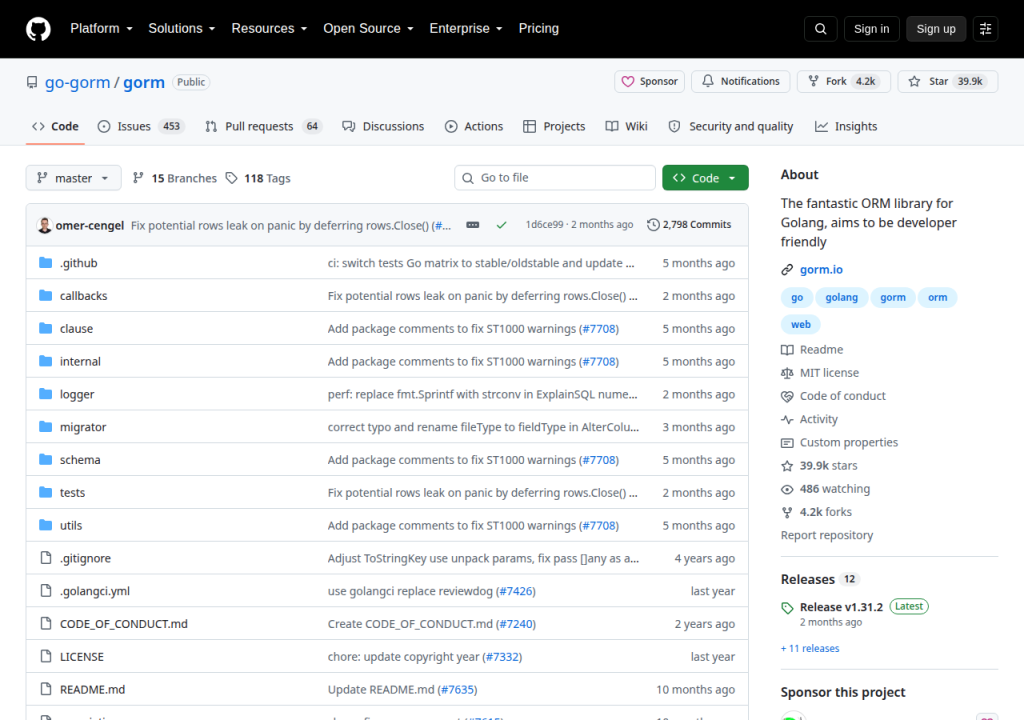The height and width of the screenshot is (720, 1024).
Task: Click the Sign in button
Action: click(x=871, y=29)
